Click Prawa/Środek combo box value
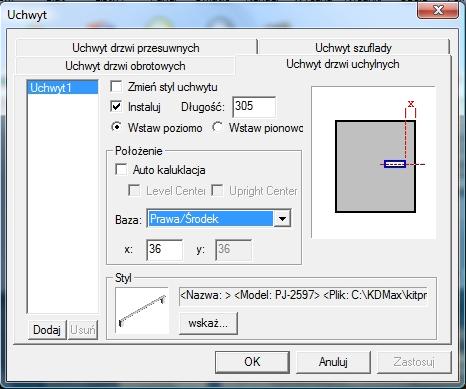466x389 pixels. pos(210,219)
